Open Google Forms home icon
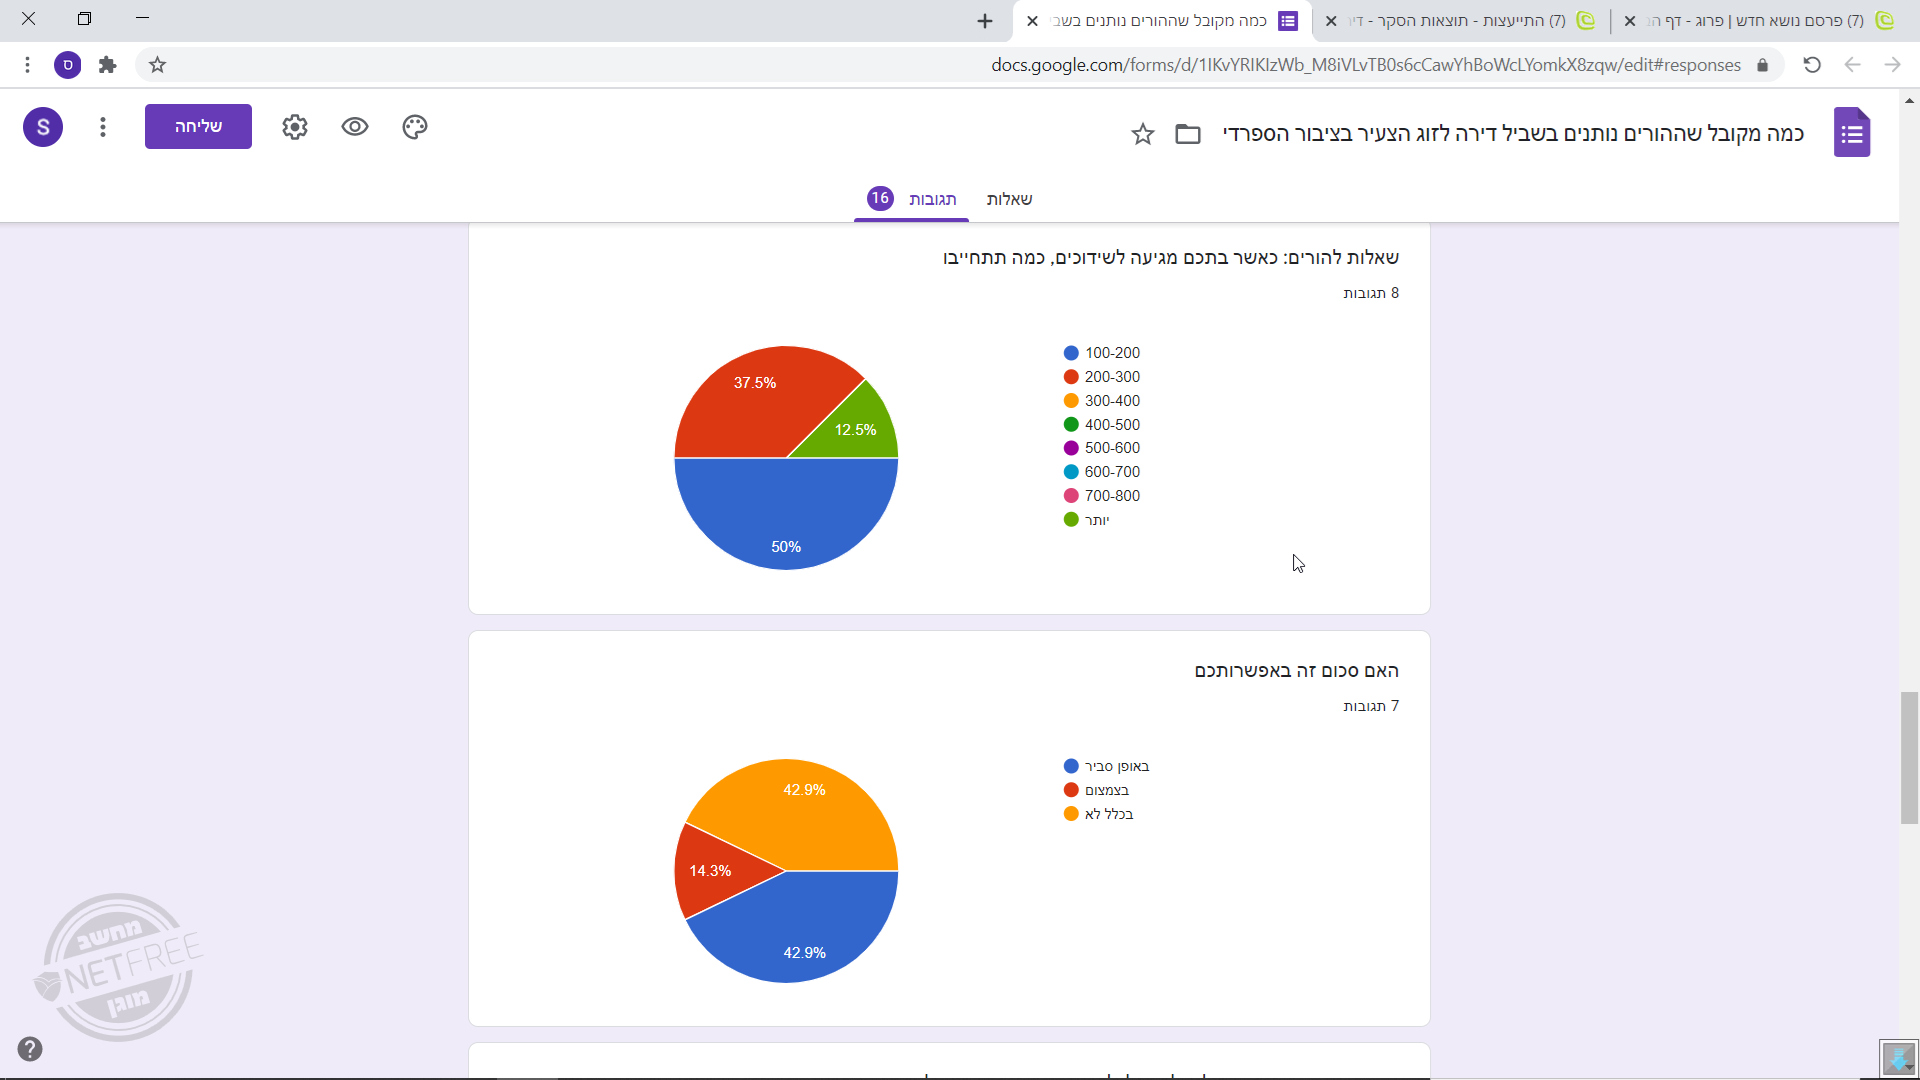1920x1080 pixels. (1851, 133)
